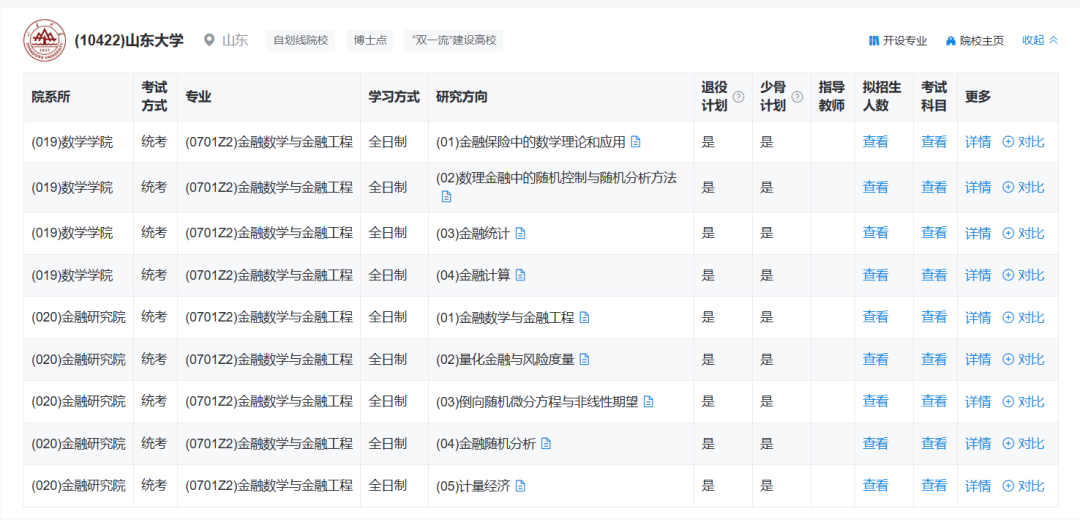Open document icon for (01)金融数学与金融工程 direction
The height and width of the screenshot is (520, 1080).
(x=585, y=318)
